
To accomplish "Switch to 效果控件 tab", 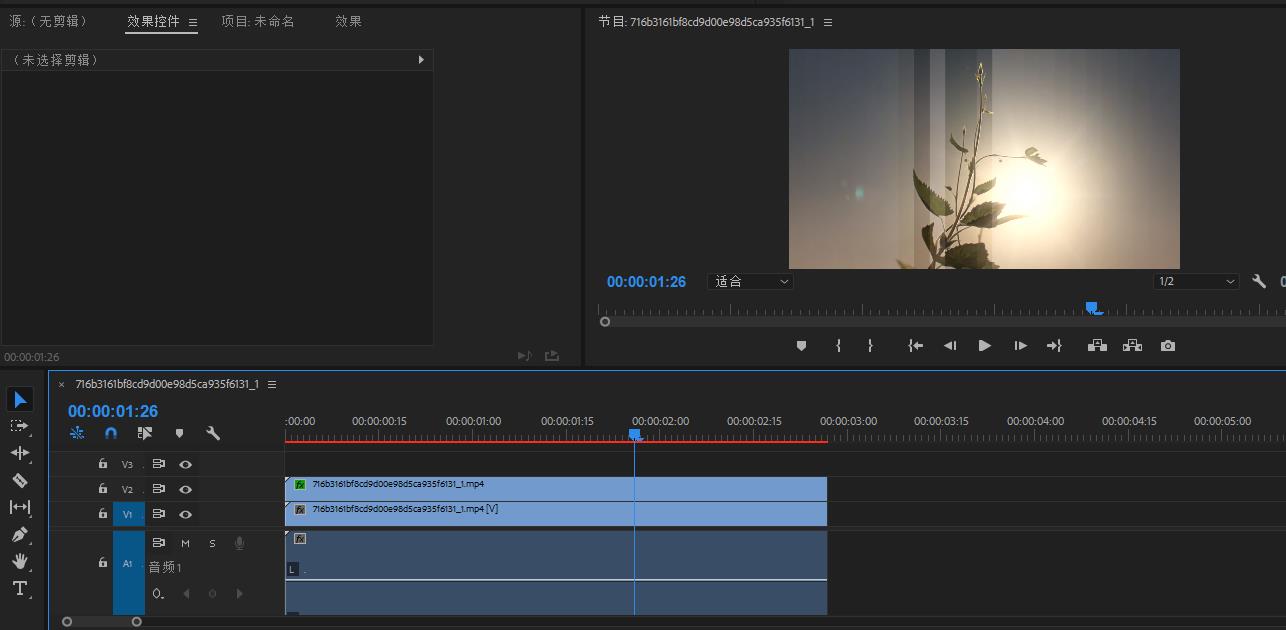I will [154, 21].
